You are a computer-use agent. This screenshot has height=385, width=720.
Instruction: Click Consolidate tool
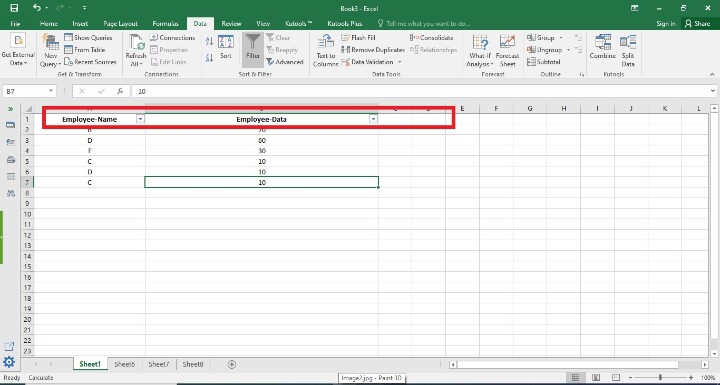click(432, 38)
